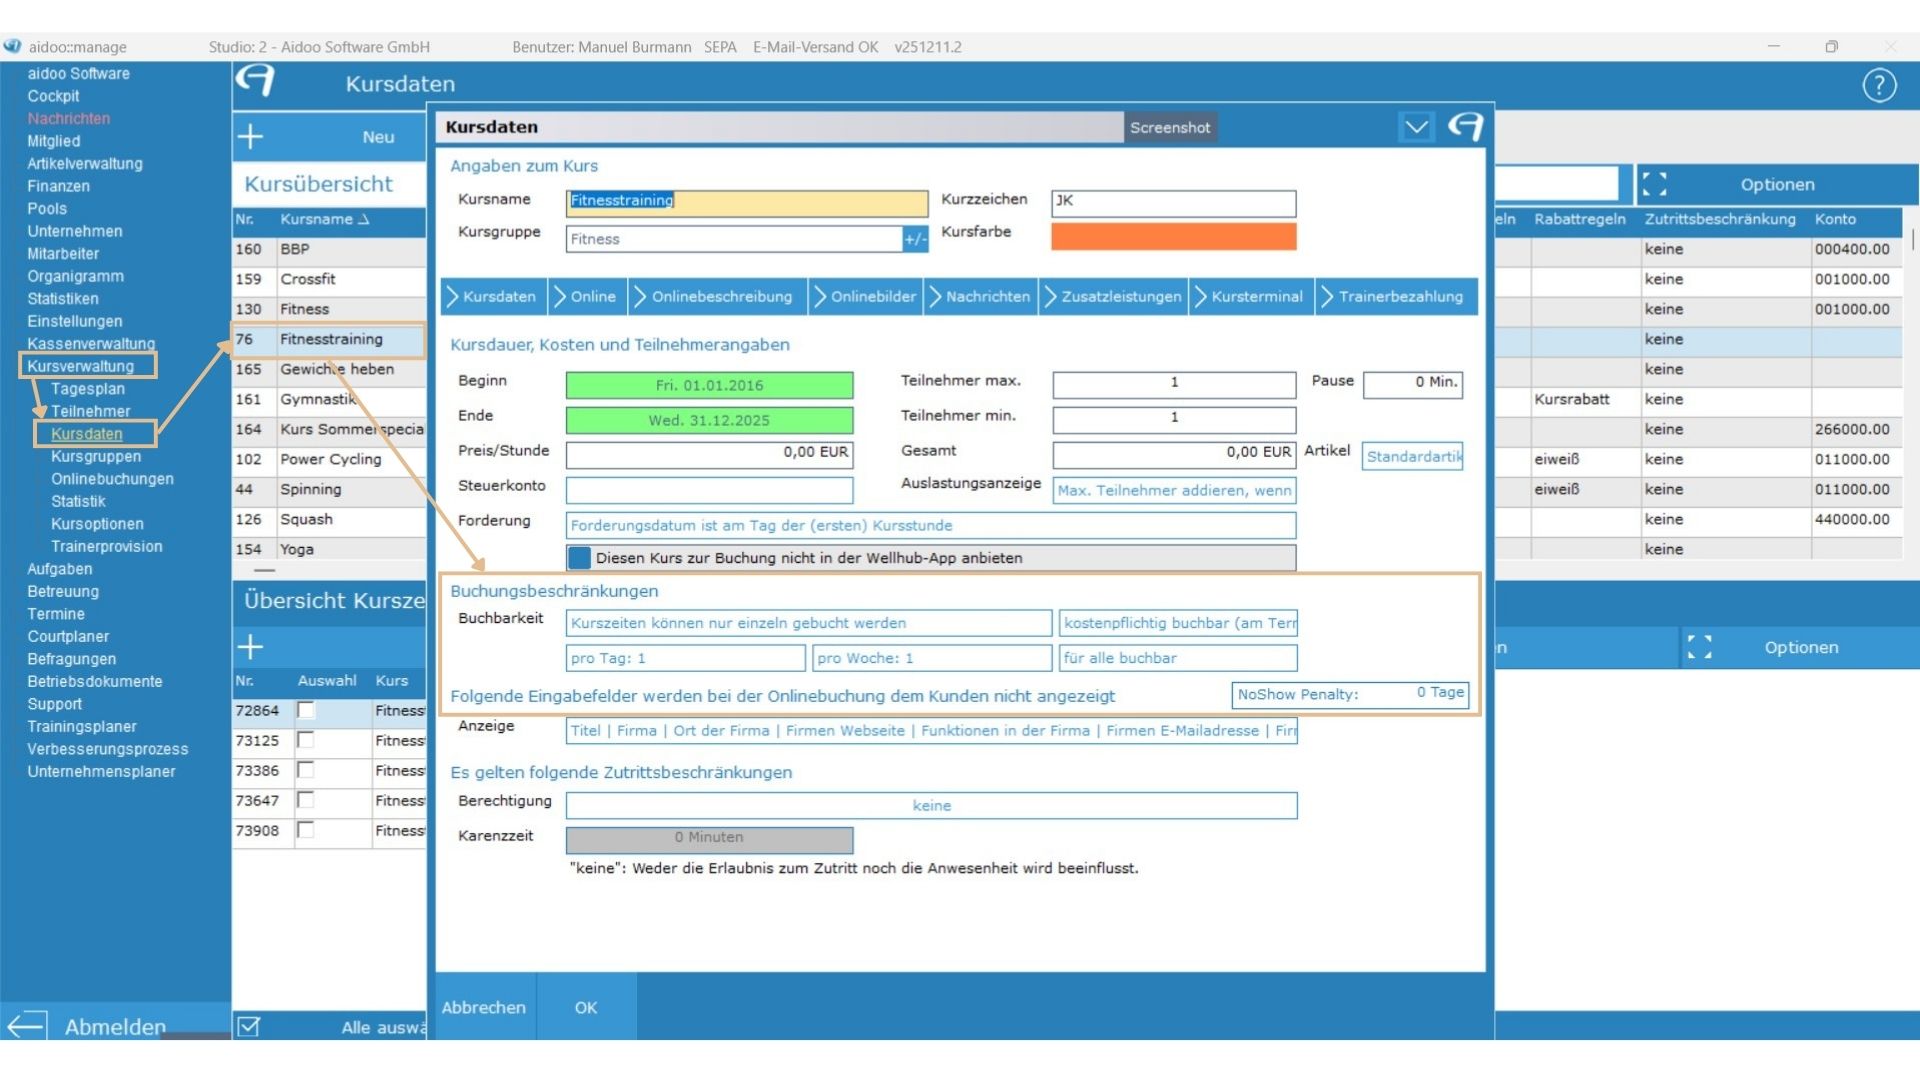Click the OK button
Image resolution: width=1920 pixels, height=1080 pixels.
tap(586, 1007)
